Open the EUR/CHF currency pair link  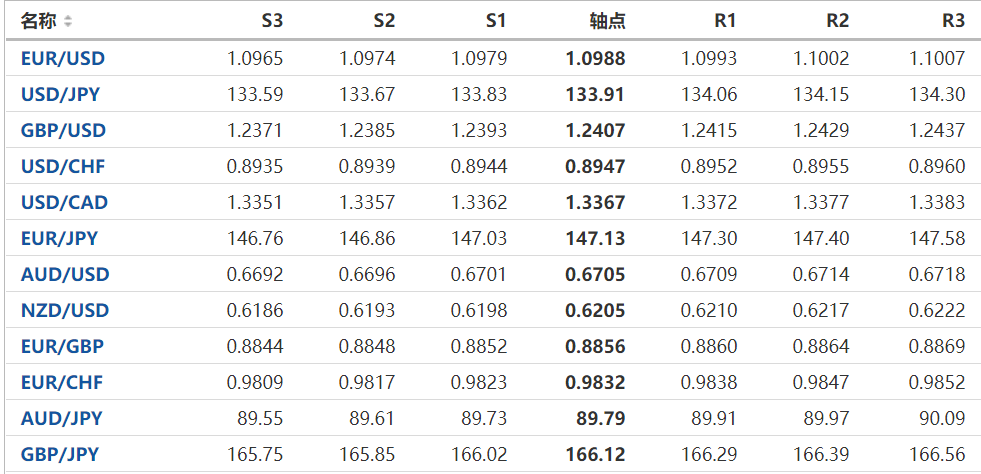click(62, 382)
